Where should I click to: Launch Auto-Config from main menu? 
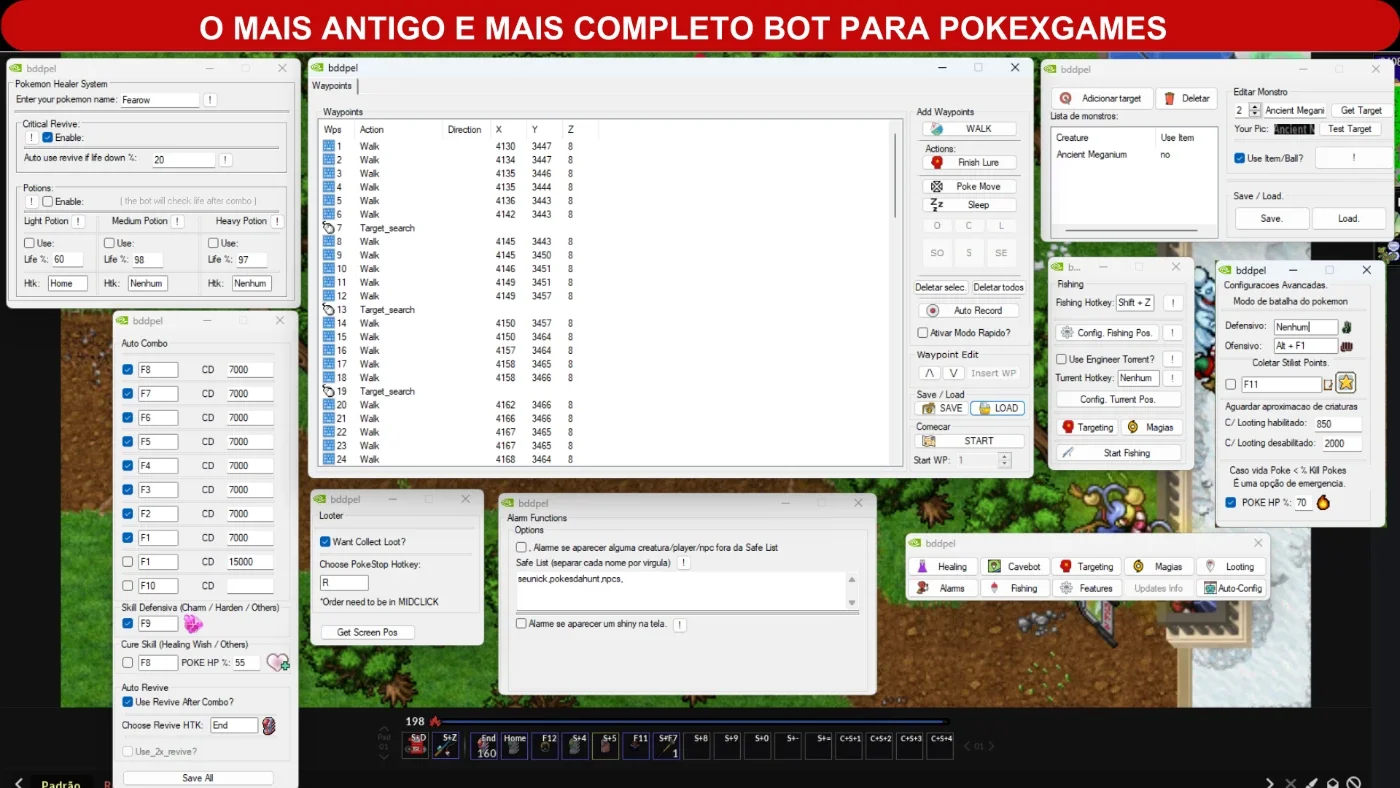[x=1231, y=588]
